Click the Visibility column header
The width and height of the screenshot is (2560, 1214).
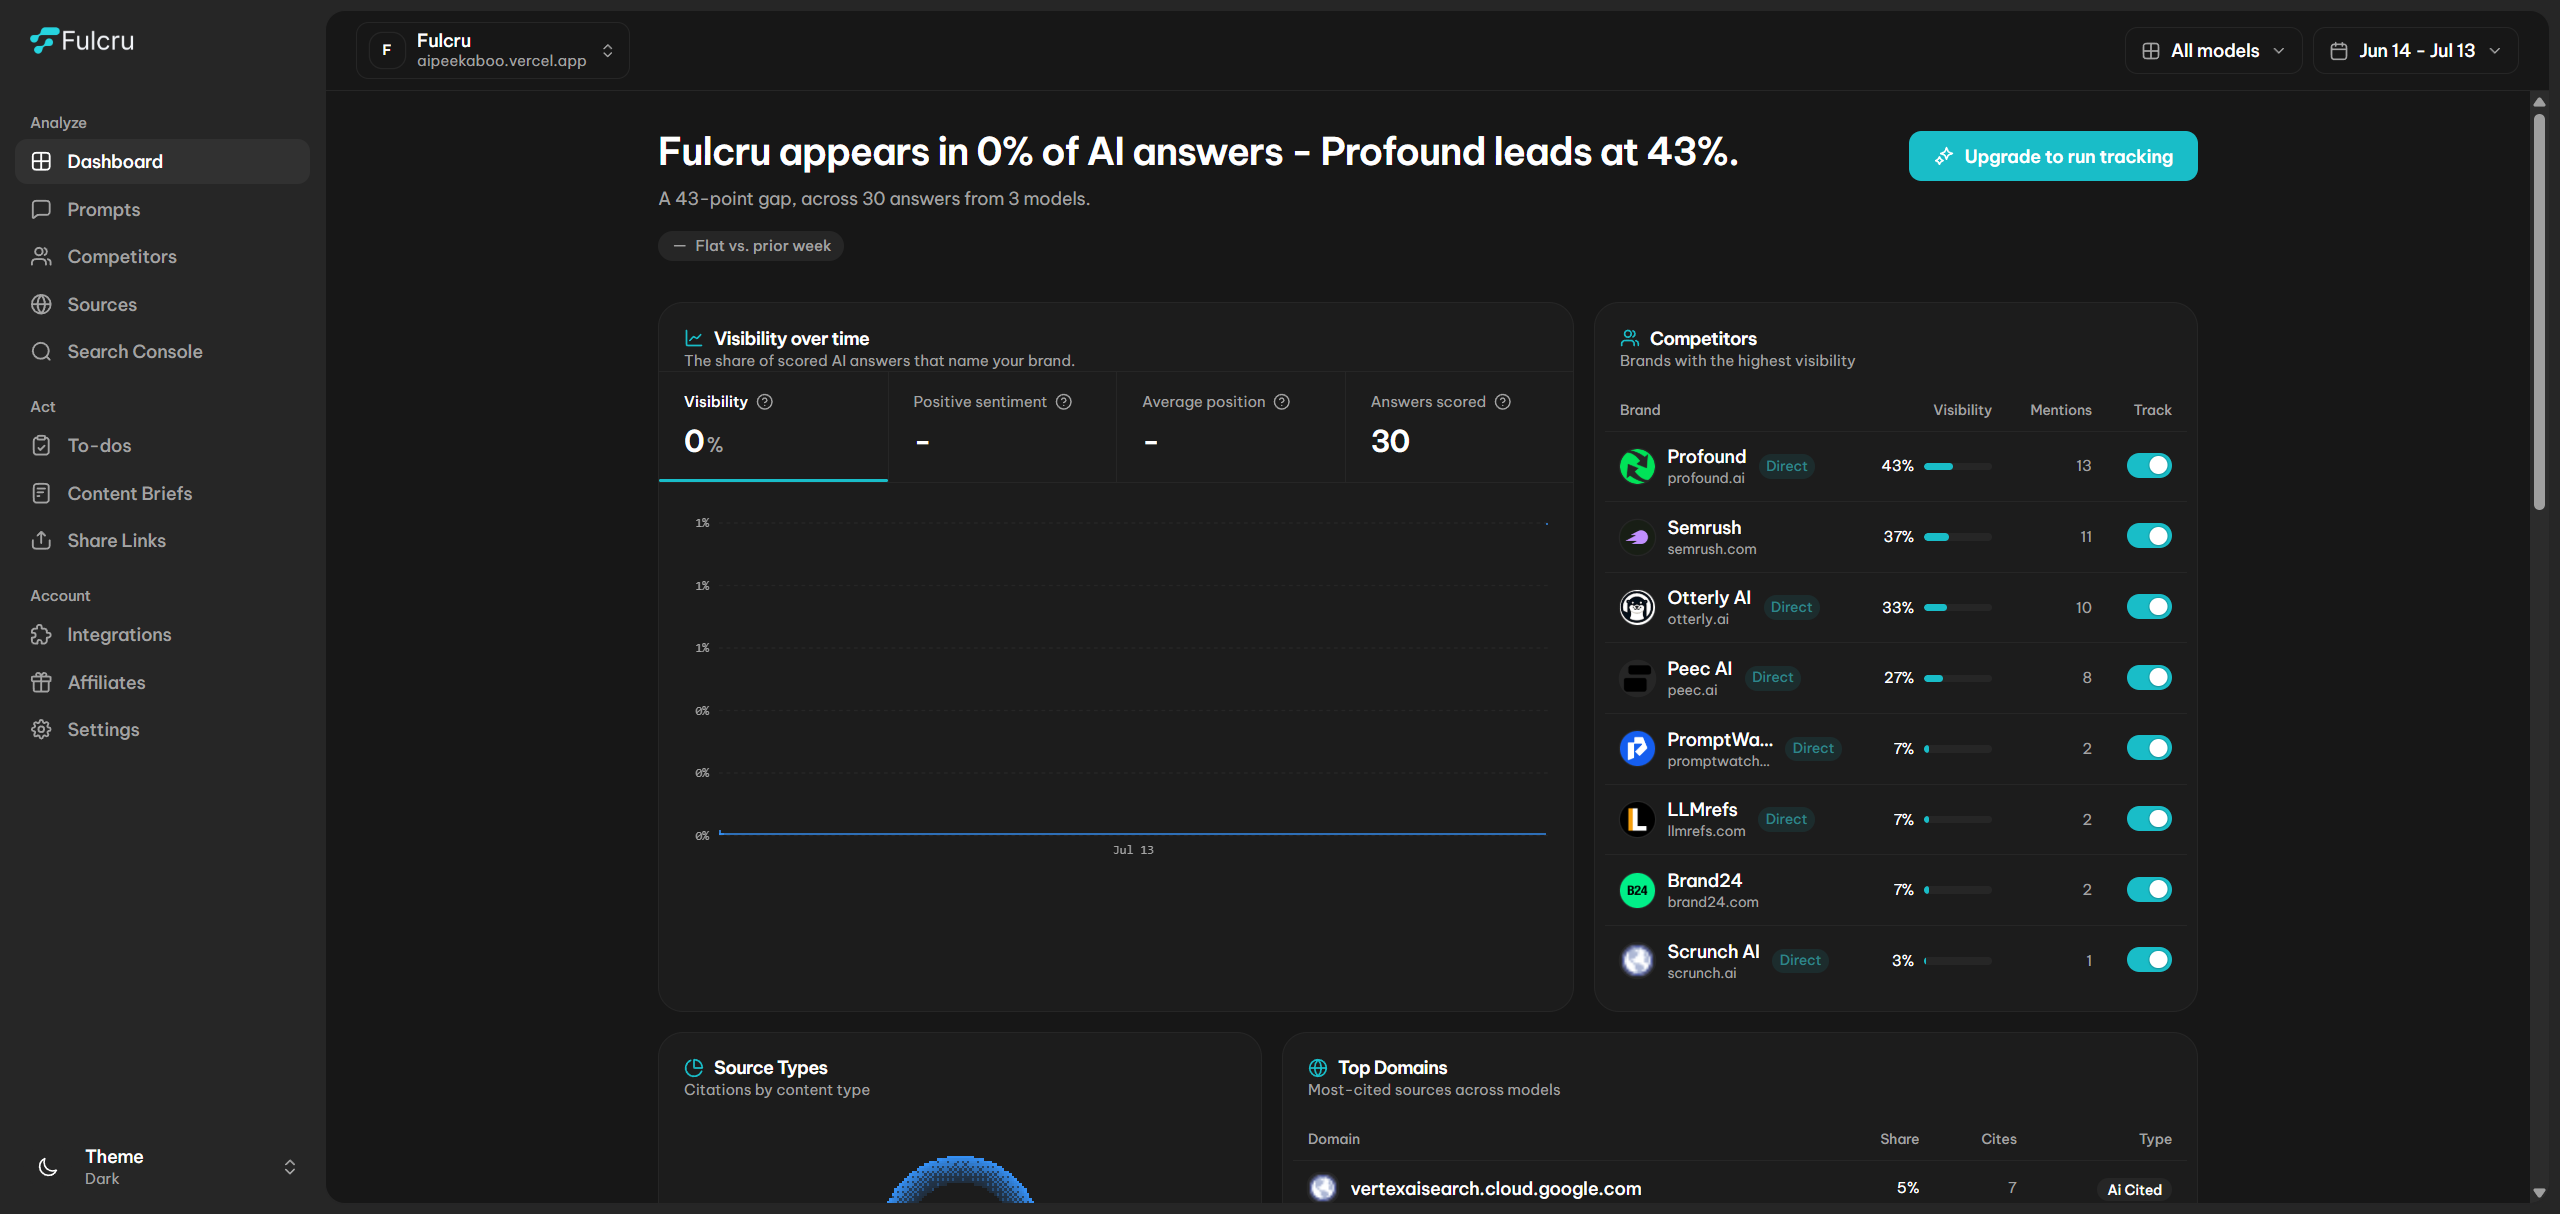tap(1962, 410)
